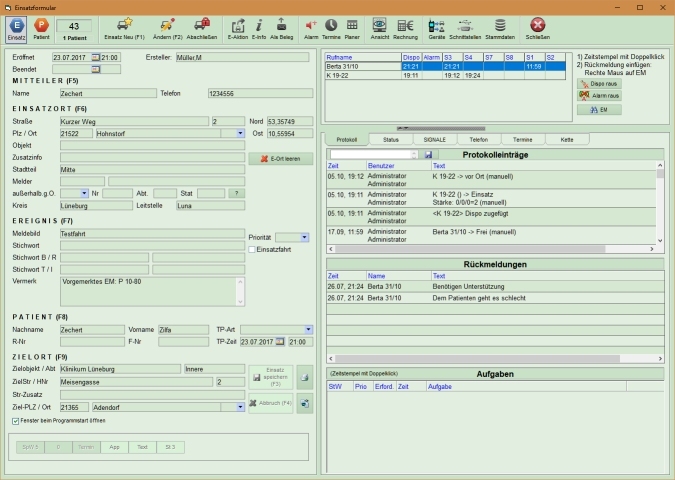Open the Ziel-PLZ / Ort dropdown
This screenshot has width=675, height=480.
[x=240, y=407]
